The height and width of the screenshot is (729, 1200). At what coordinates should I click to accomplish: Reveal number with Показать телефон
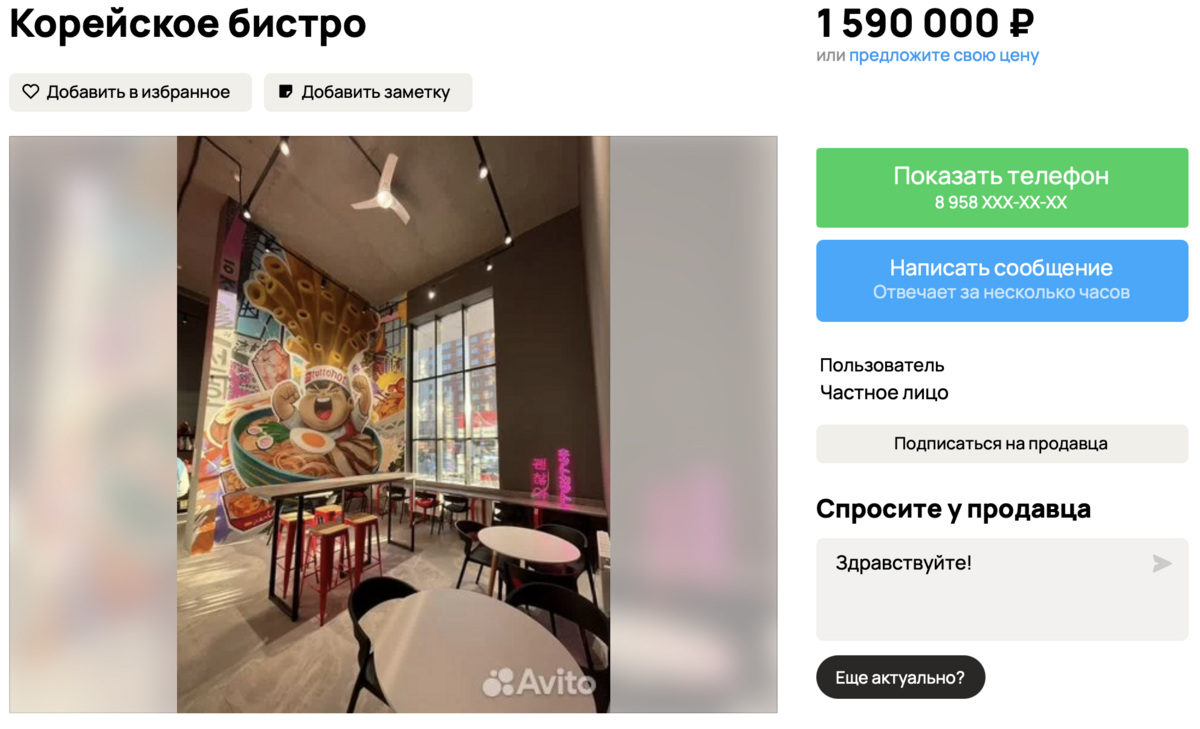pyautogui.click(x=1002, y=188)
